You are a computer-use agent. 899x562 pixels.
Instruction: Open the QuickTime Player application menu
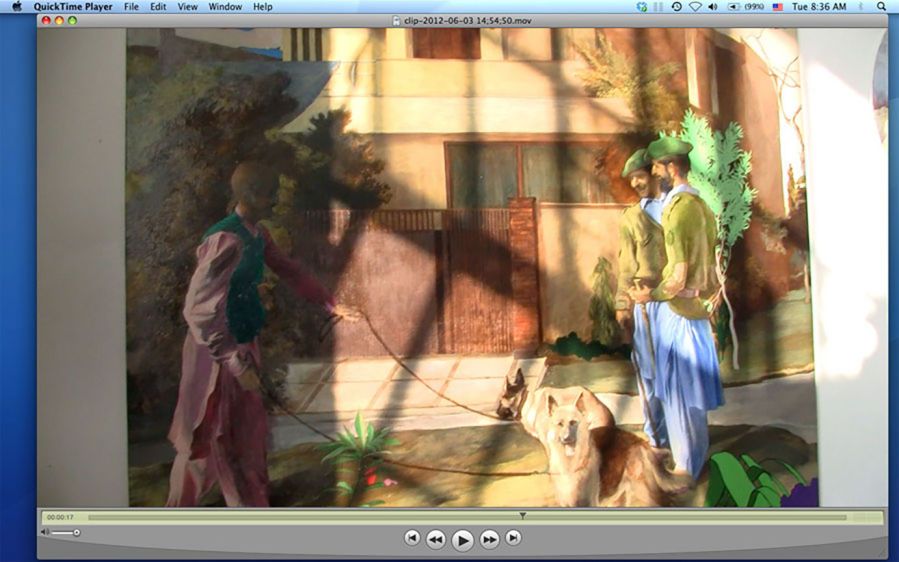[73, 7]
